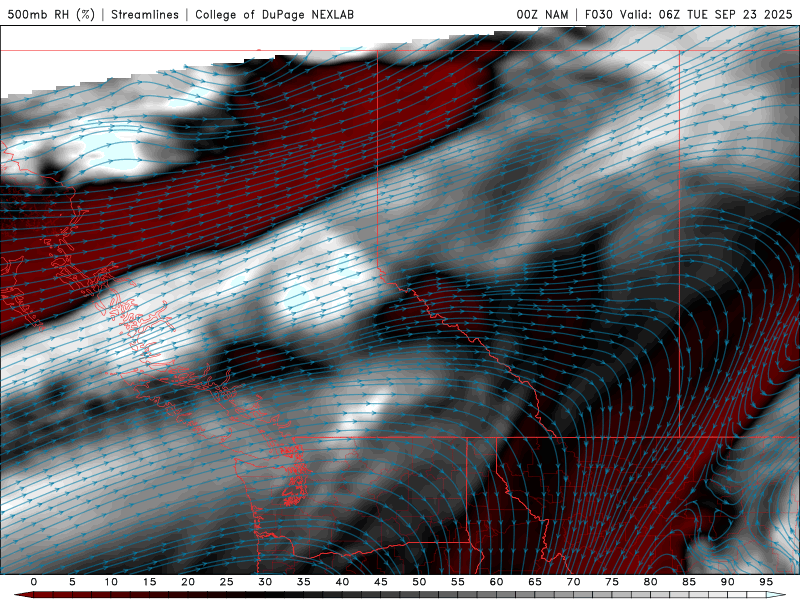Click the "06Z TUE SEP 23 2025" valid time
The image size is (800, 600).
click(x=726, y=14)
